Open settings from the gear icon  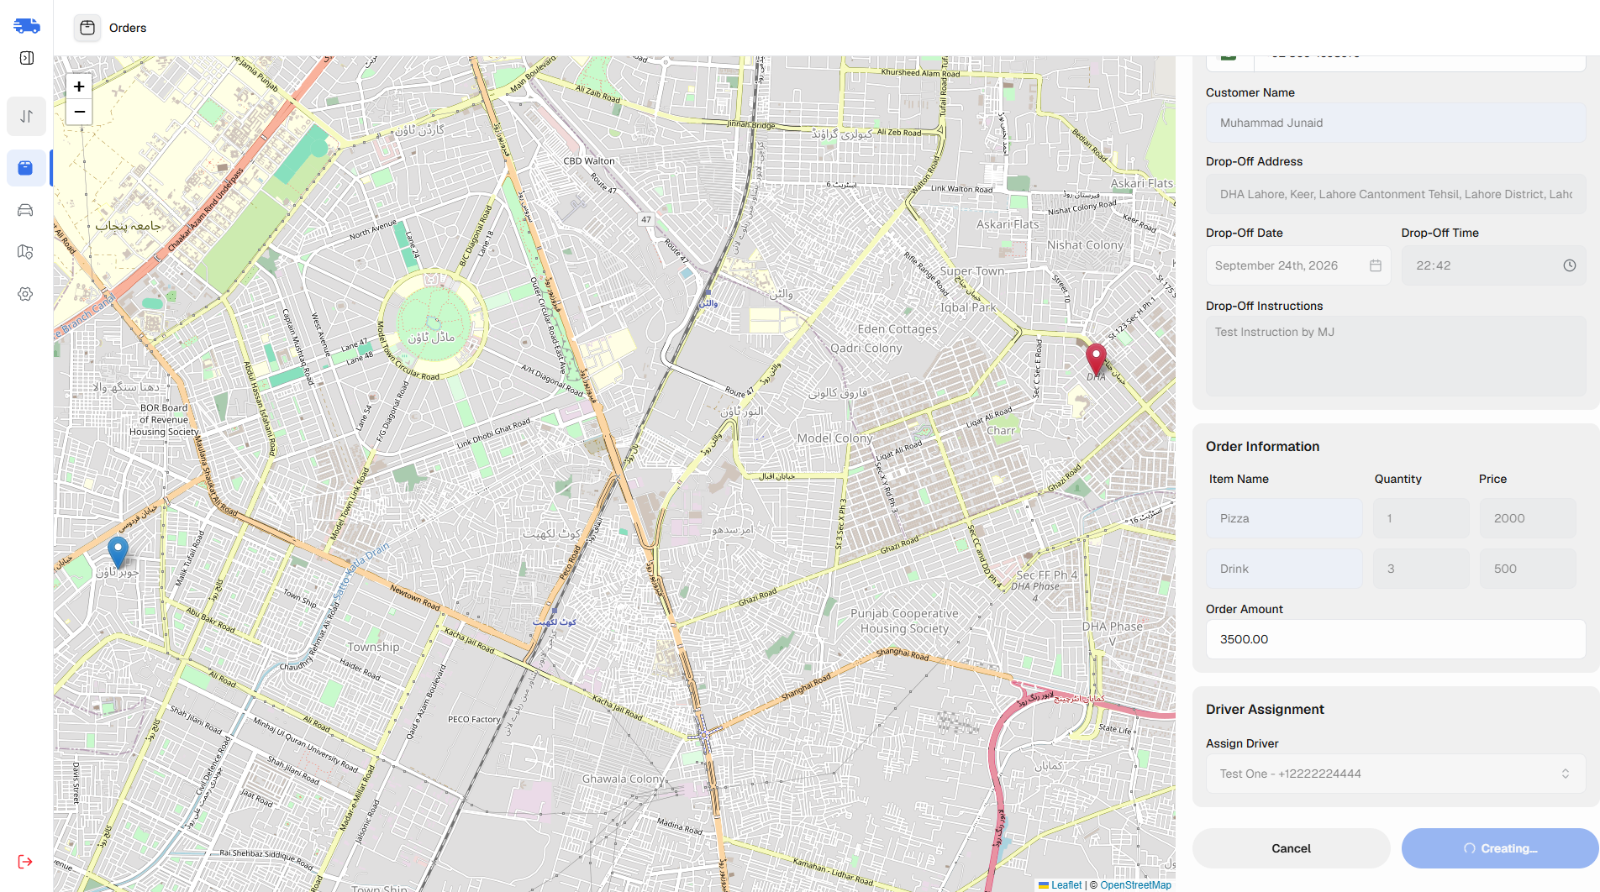pos(26,294)
